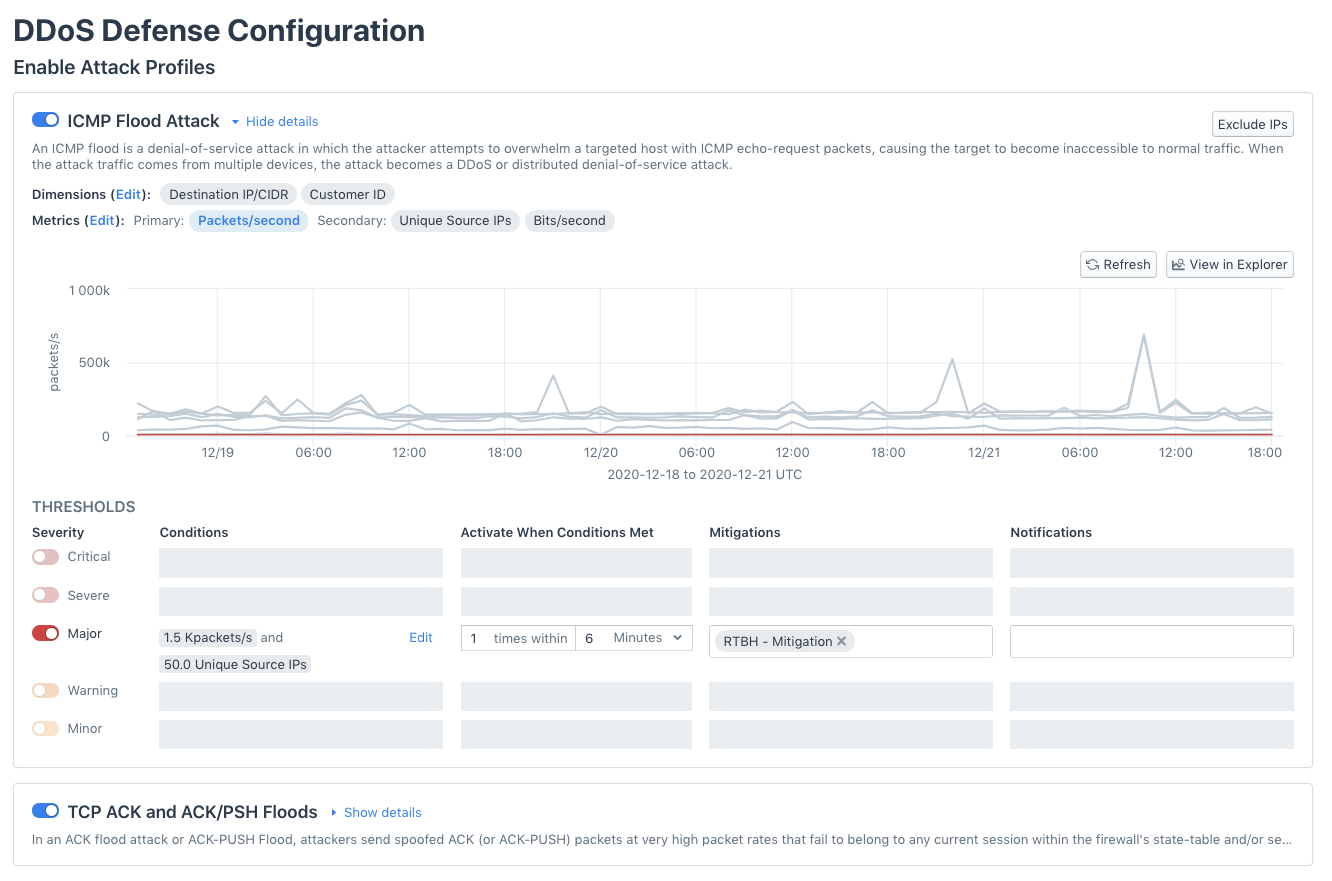Expand details for TCP ACK and ACK/PSH Floods

click(381, 812)
